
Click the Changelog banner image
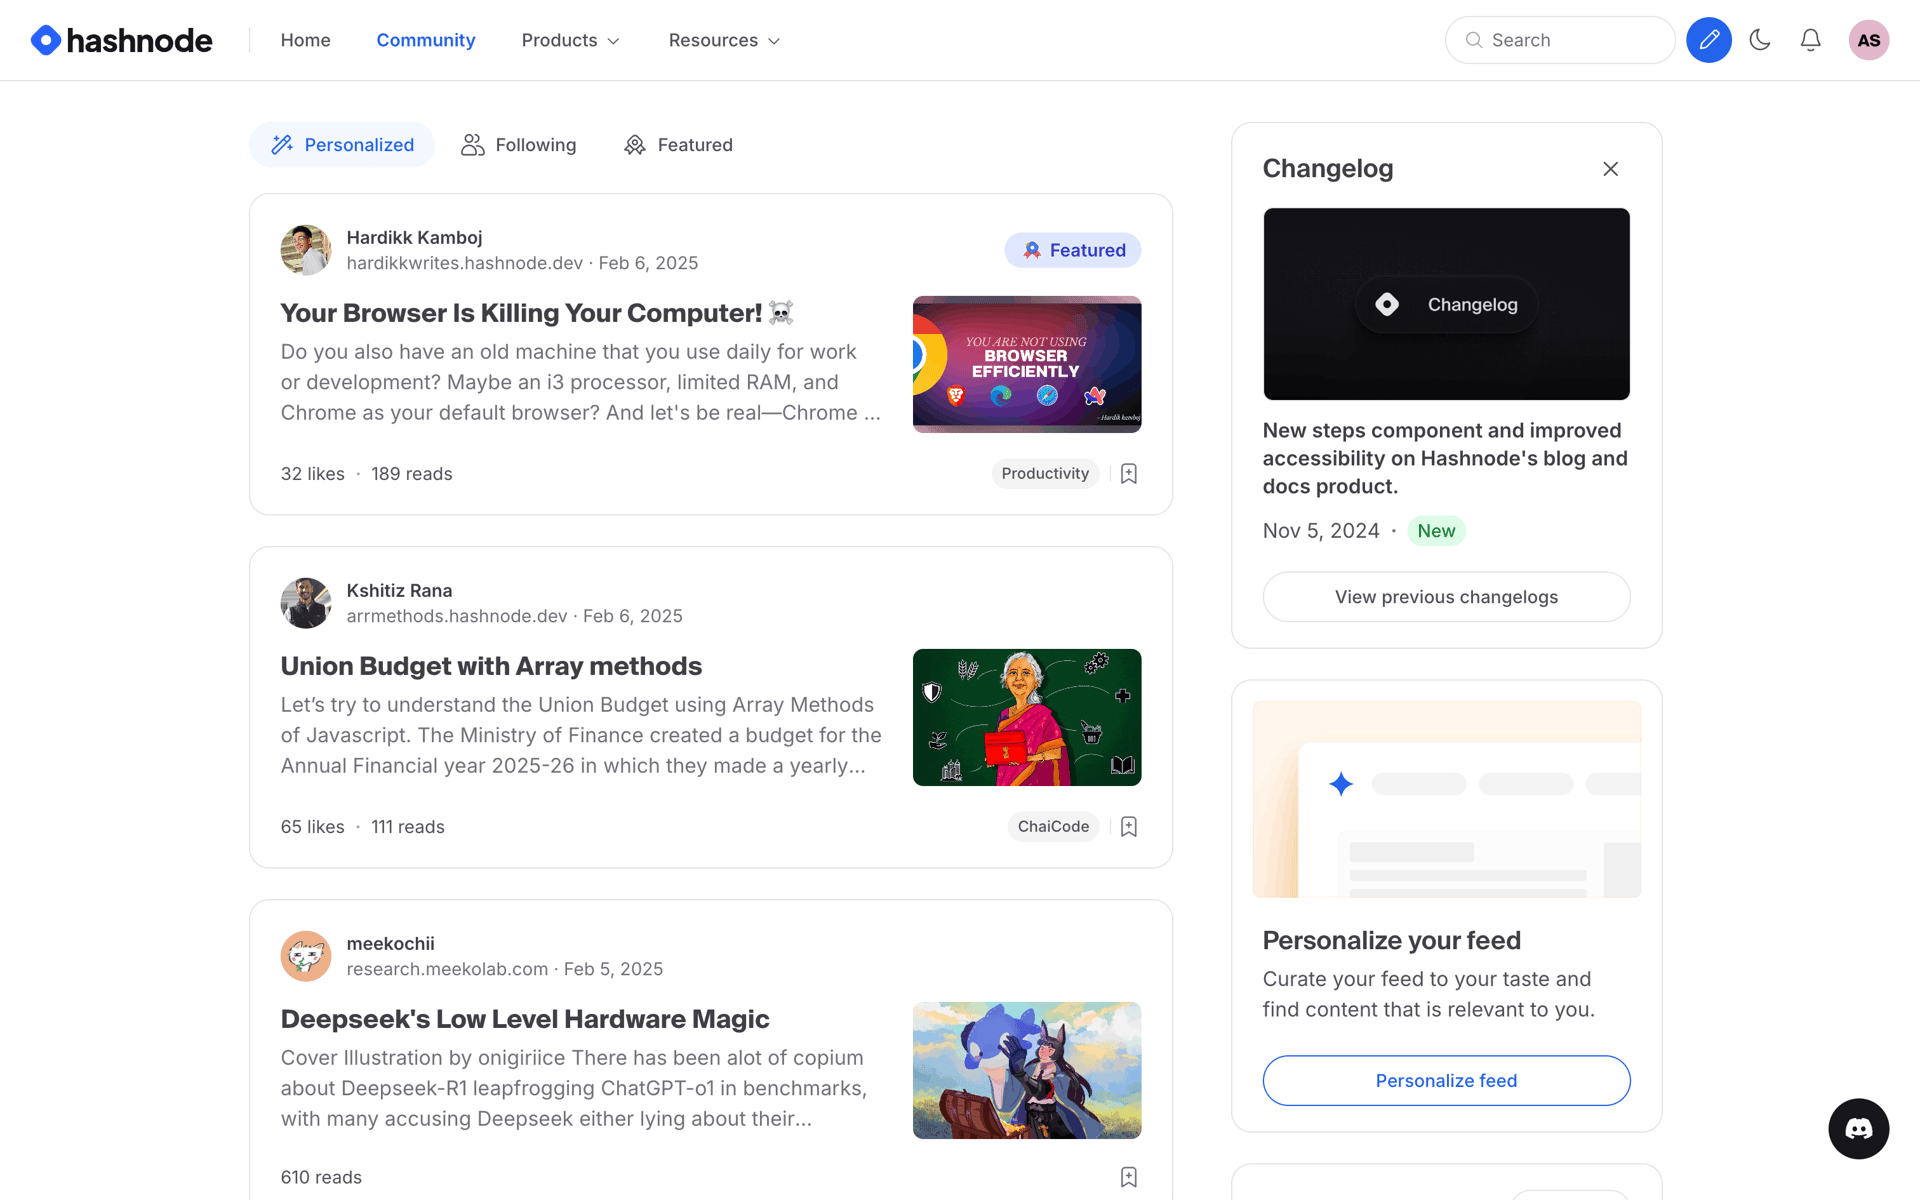pyautogui.click(x=1446, y=304)
